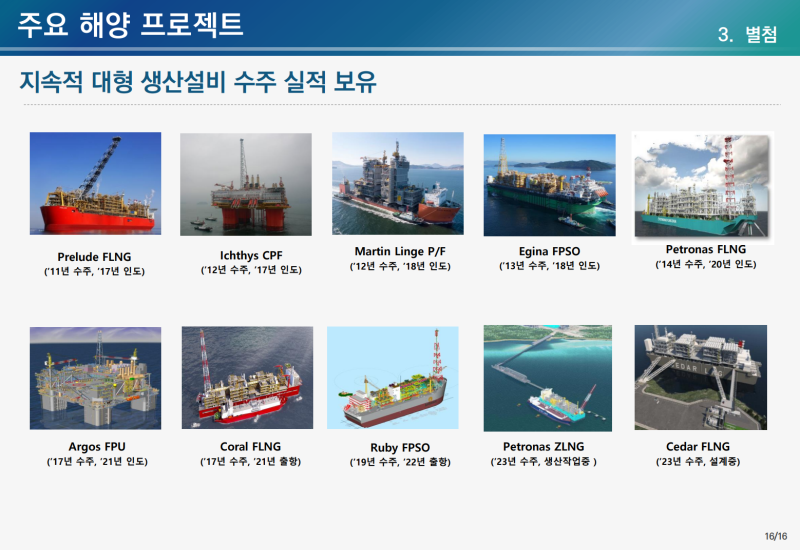Click the '3. 별첨' section label
800x550 pixels.
click(x=746, y=35)
